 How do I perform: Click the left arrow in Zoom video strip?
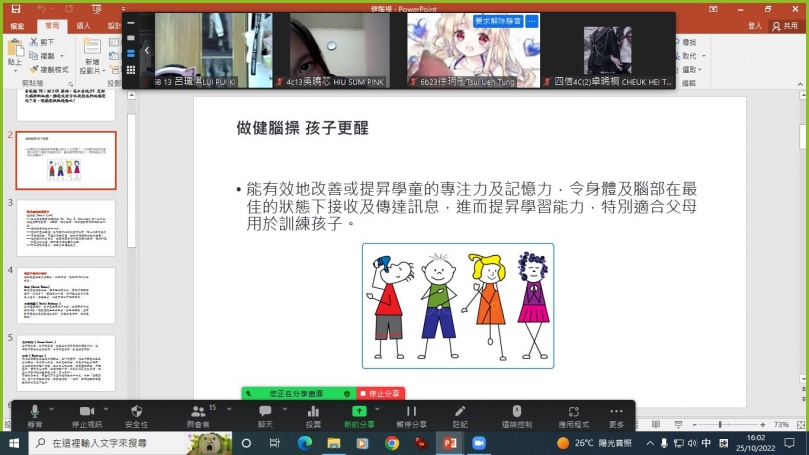147,50
